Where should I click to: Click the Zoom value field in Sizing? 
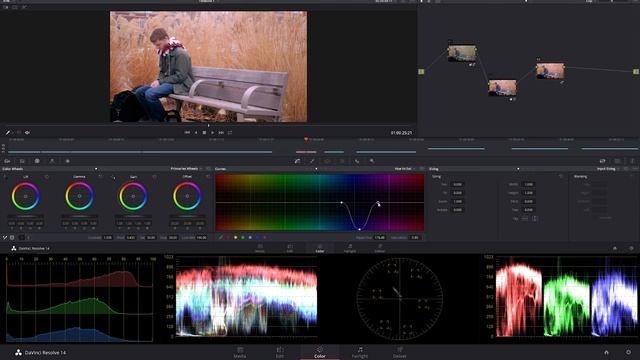[458, 201]
